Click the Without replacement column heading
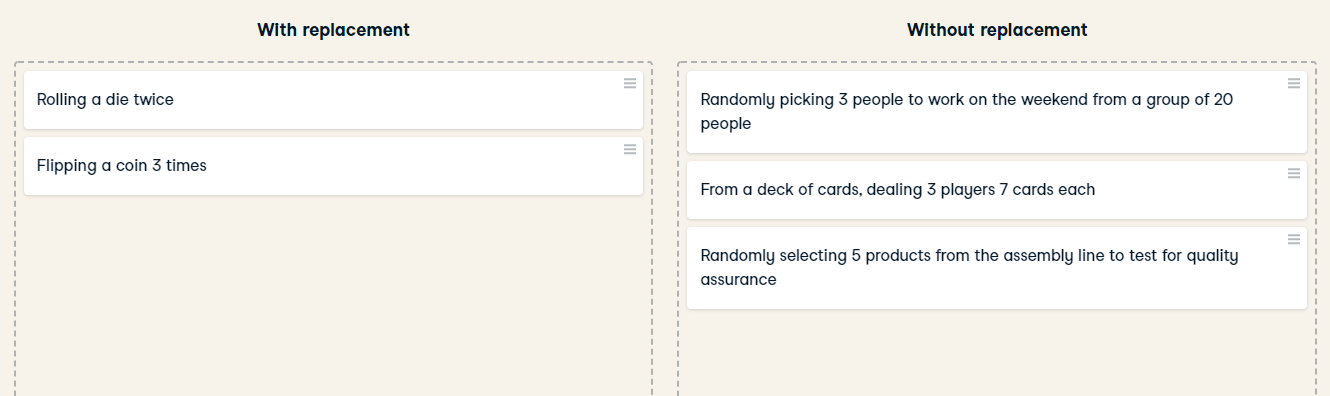The image size is (1330, 396). tap(997, 30)
